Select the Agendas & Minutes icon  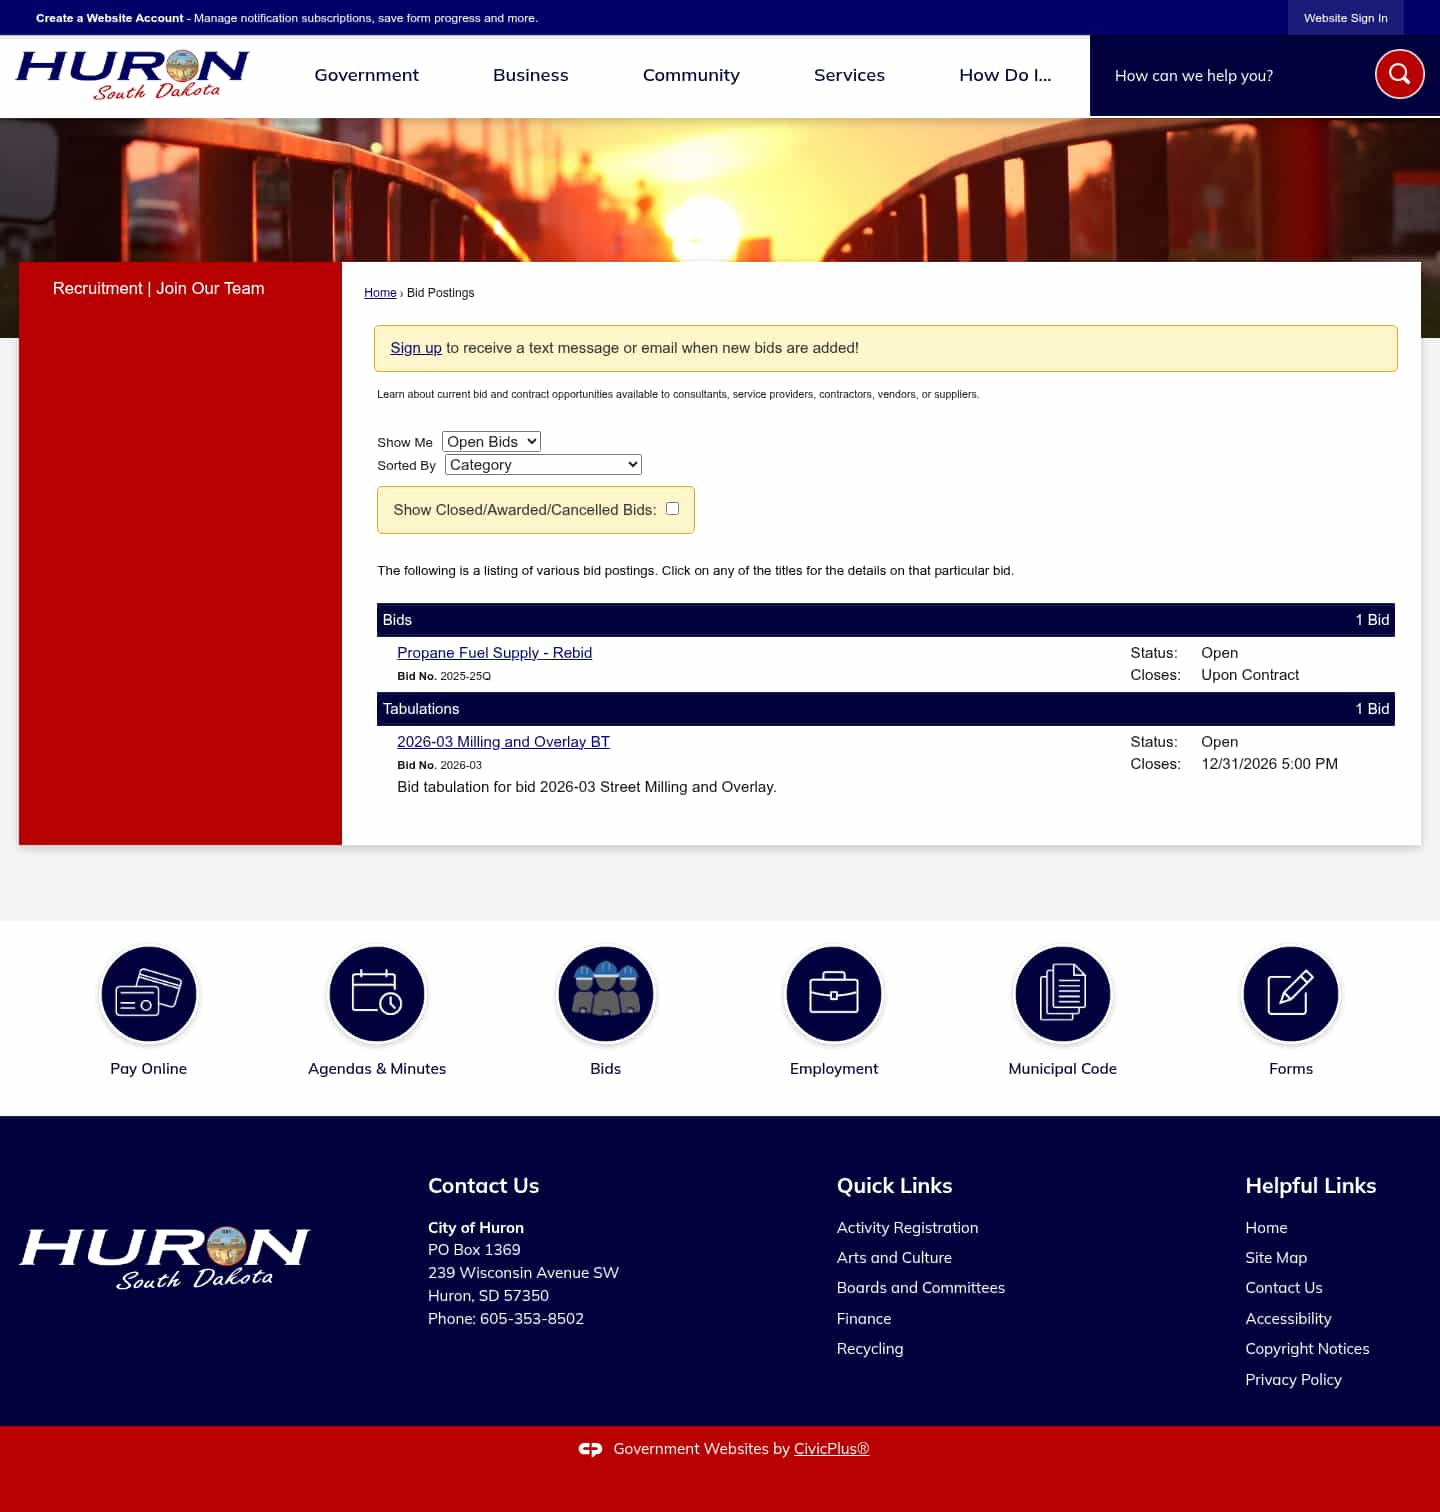tap(376, 994)
